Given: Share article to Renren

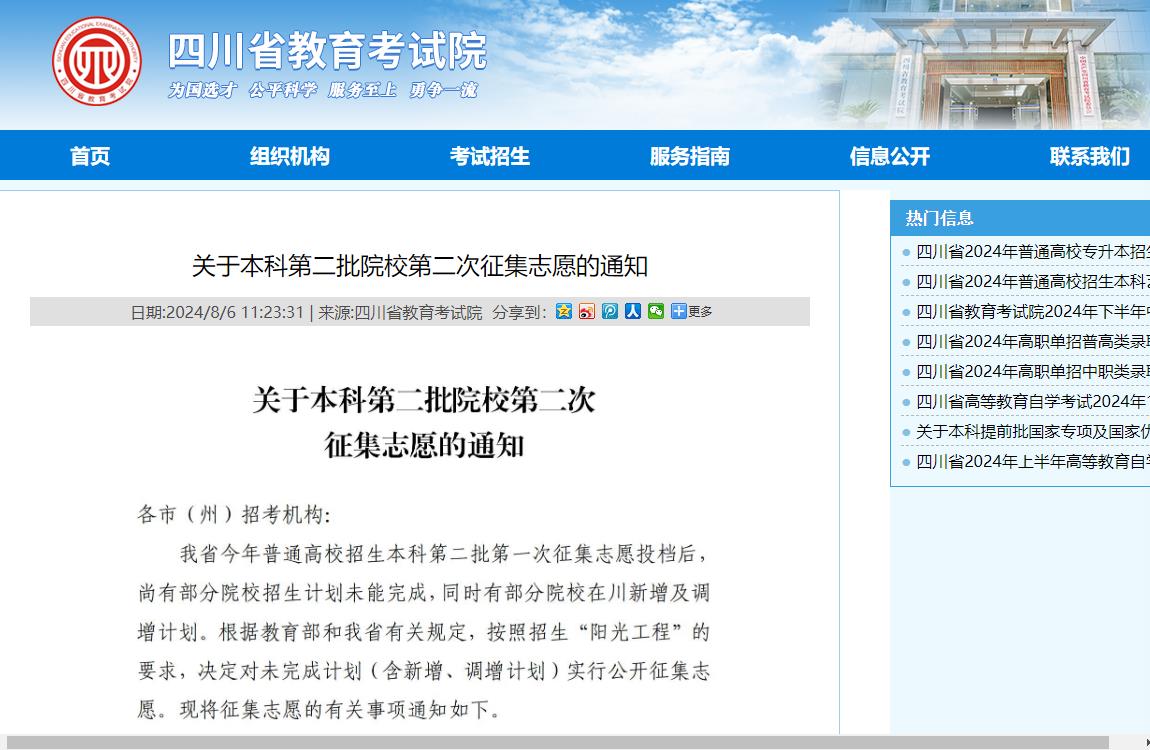Looking at the screenshot, I should pos(632,311).
